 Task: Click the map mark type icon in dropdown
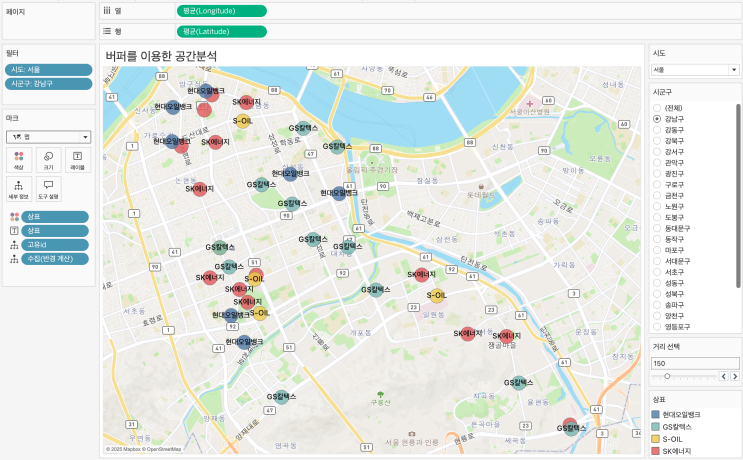point(17,137)
